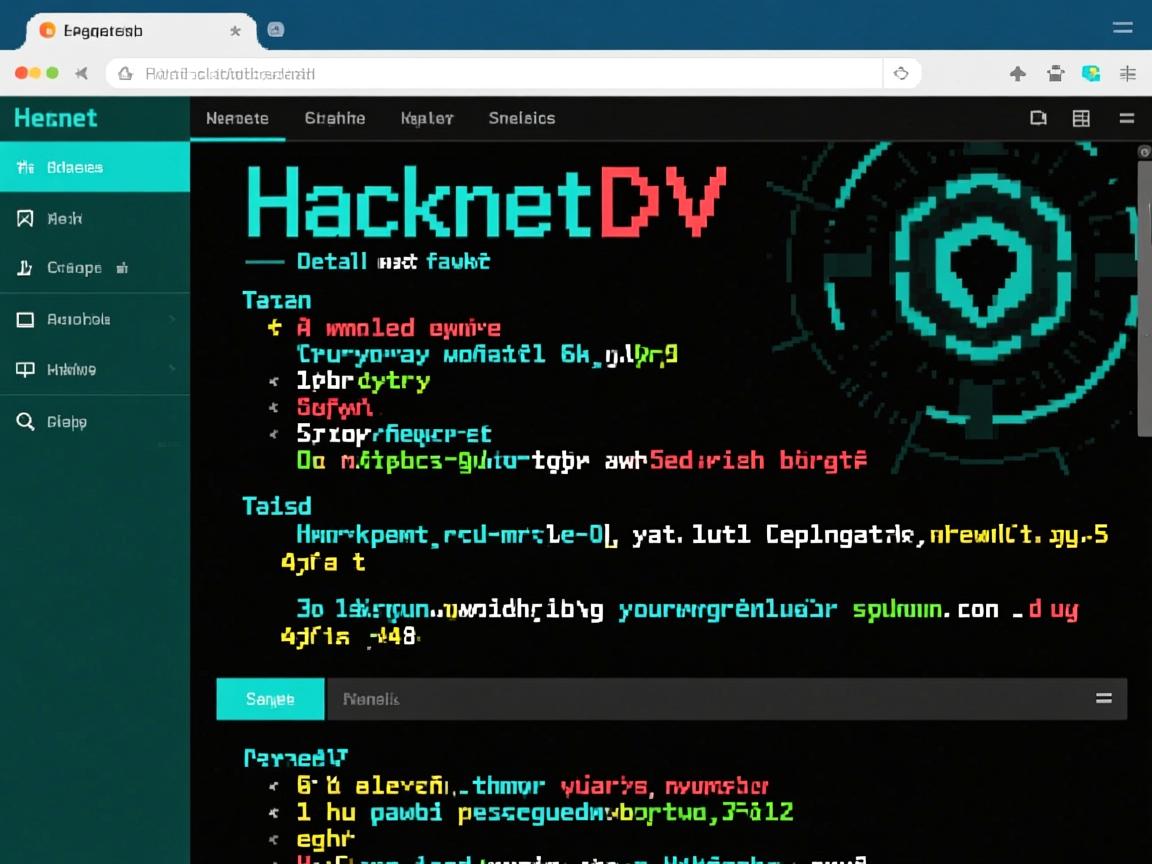The height and width of the screenshot is (864, 1152).
Task: Switch to the Snelaics tab
Action: pos(521,118)
